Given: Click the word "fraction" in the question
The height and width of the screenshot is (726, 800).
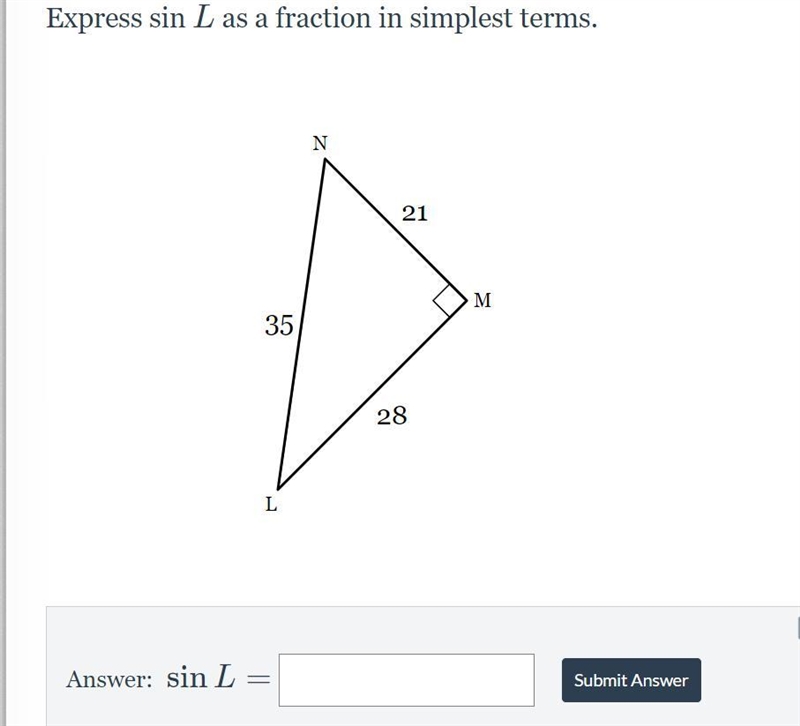Looking at the screenshot, I should coord(323,18).
